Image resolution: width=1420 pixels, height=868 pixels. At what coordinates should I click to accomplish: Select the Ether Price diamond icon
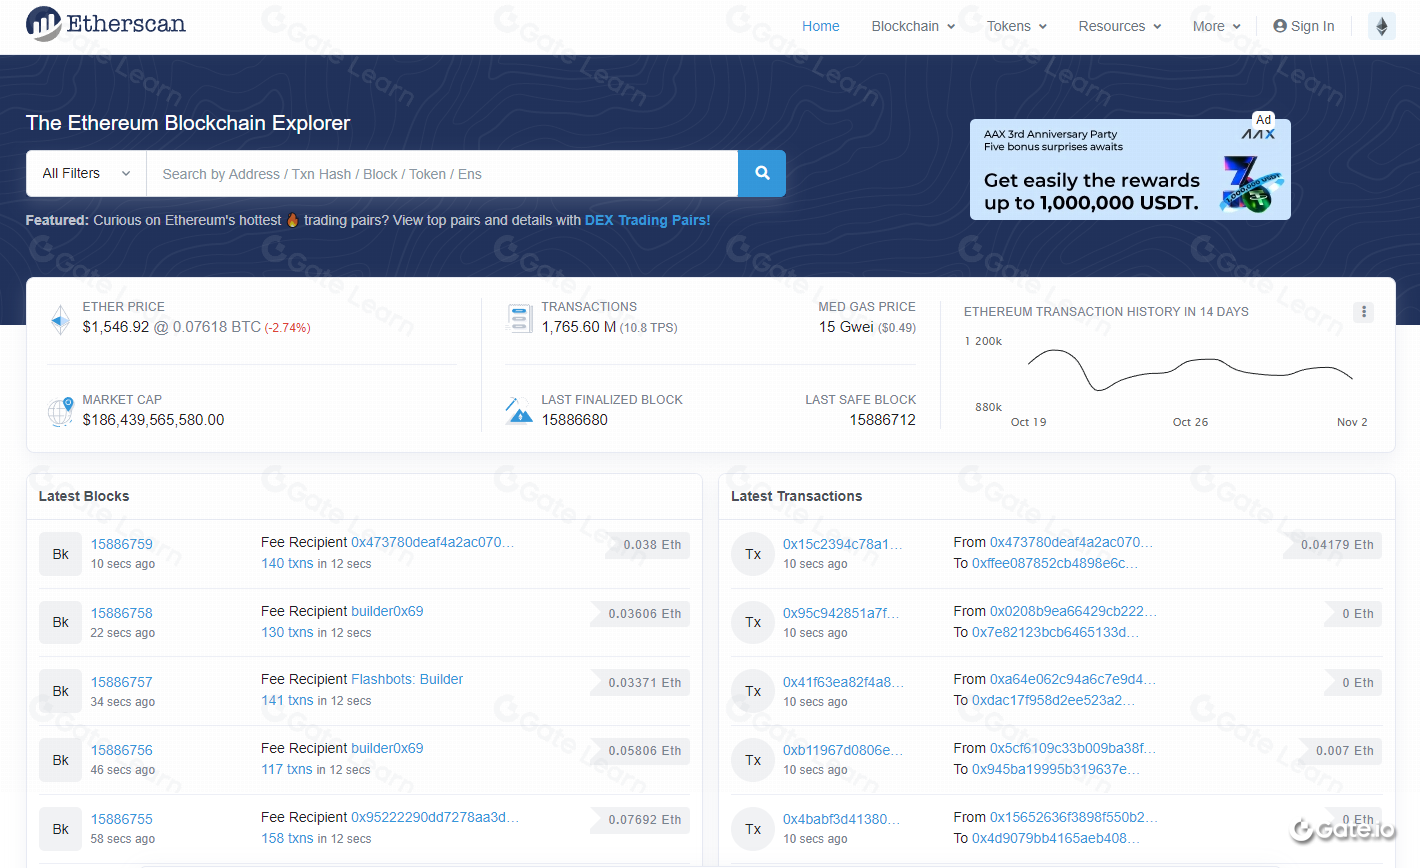60,318
